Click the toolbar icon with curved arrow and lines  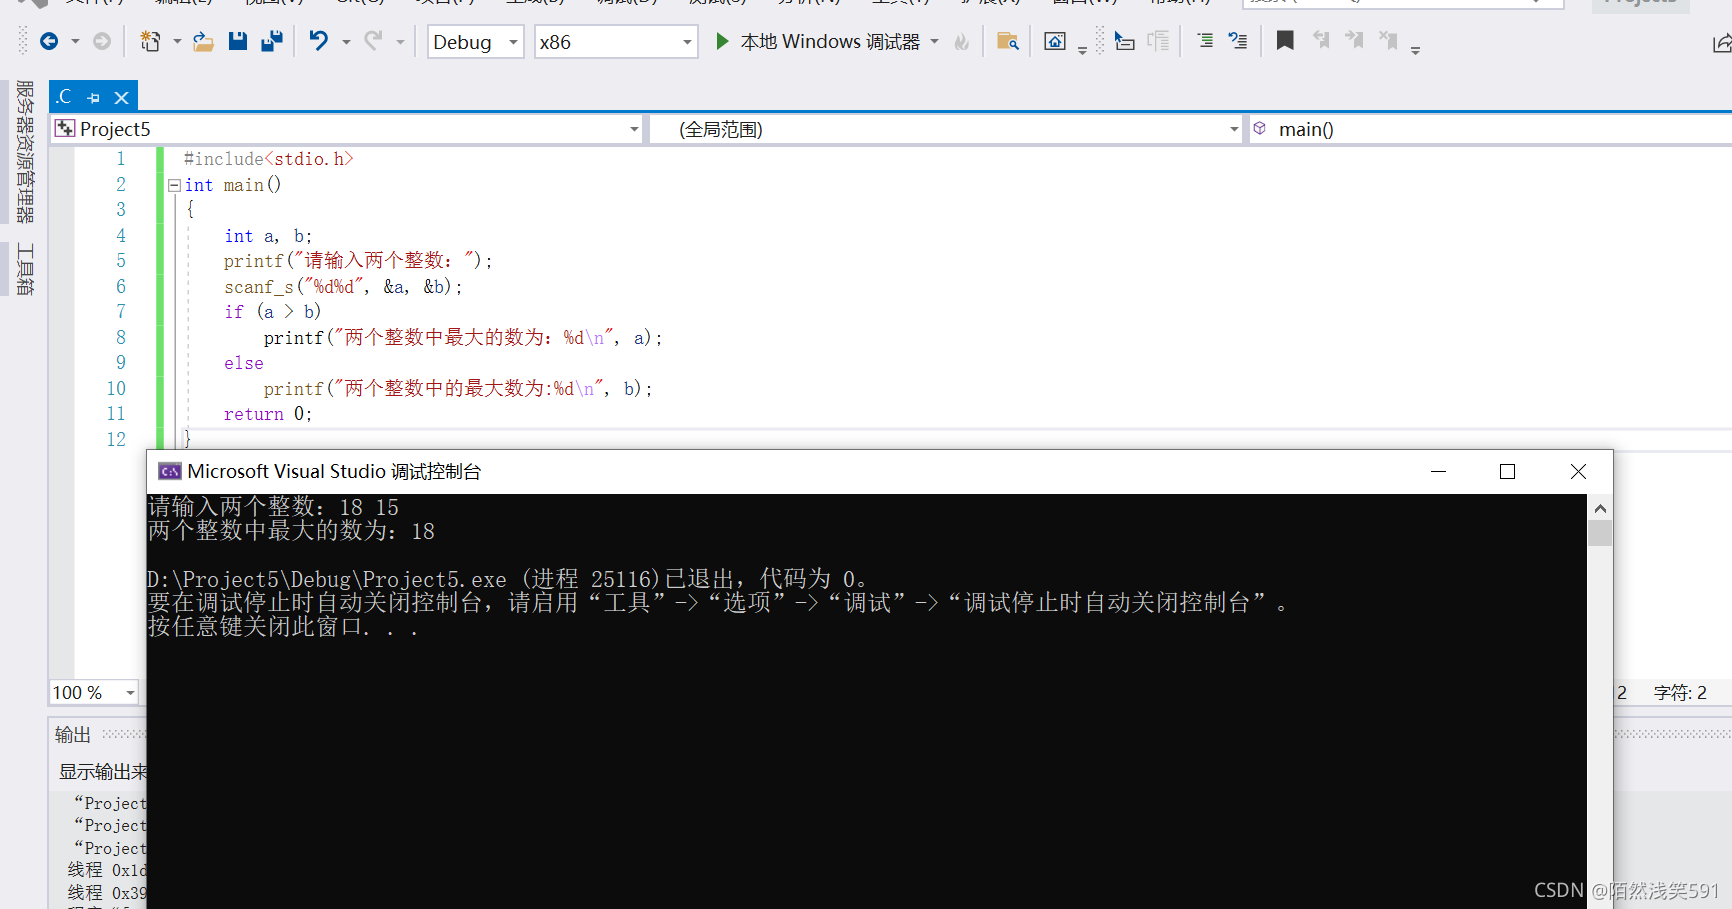pos(1238,41)
